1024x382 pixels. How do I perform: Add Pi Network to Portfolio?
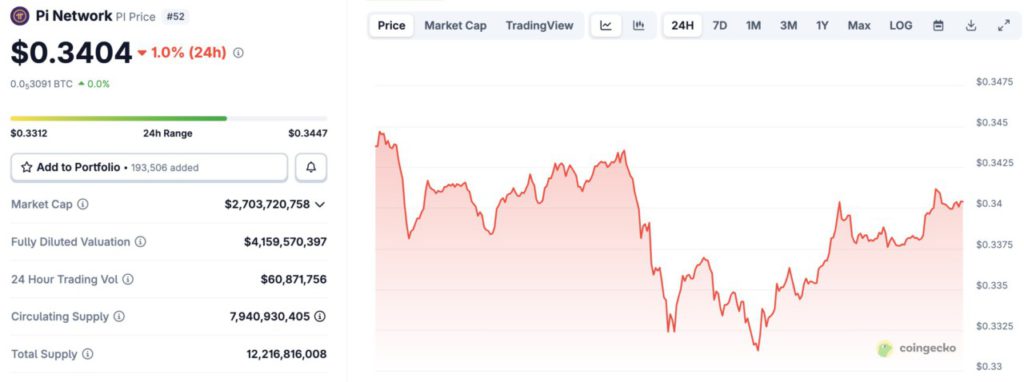pyautogui.click(x=149, y=168)
